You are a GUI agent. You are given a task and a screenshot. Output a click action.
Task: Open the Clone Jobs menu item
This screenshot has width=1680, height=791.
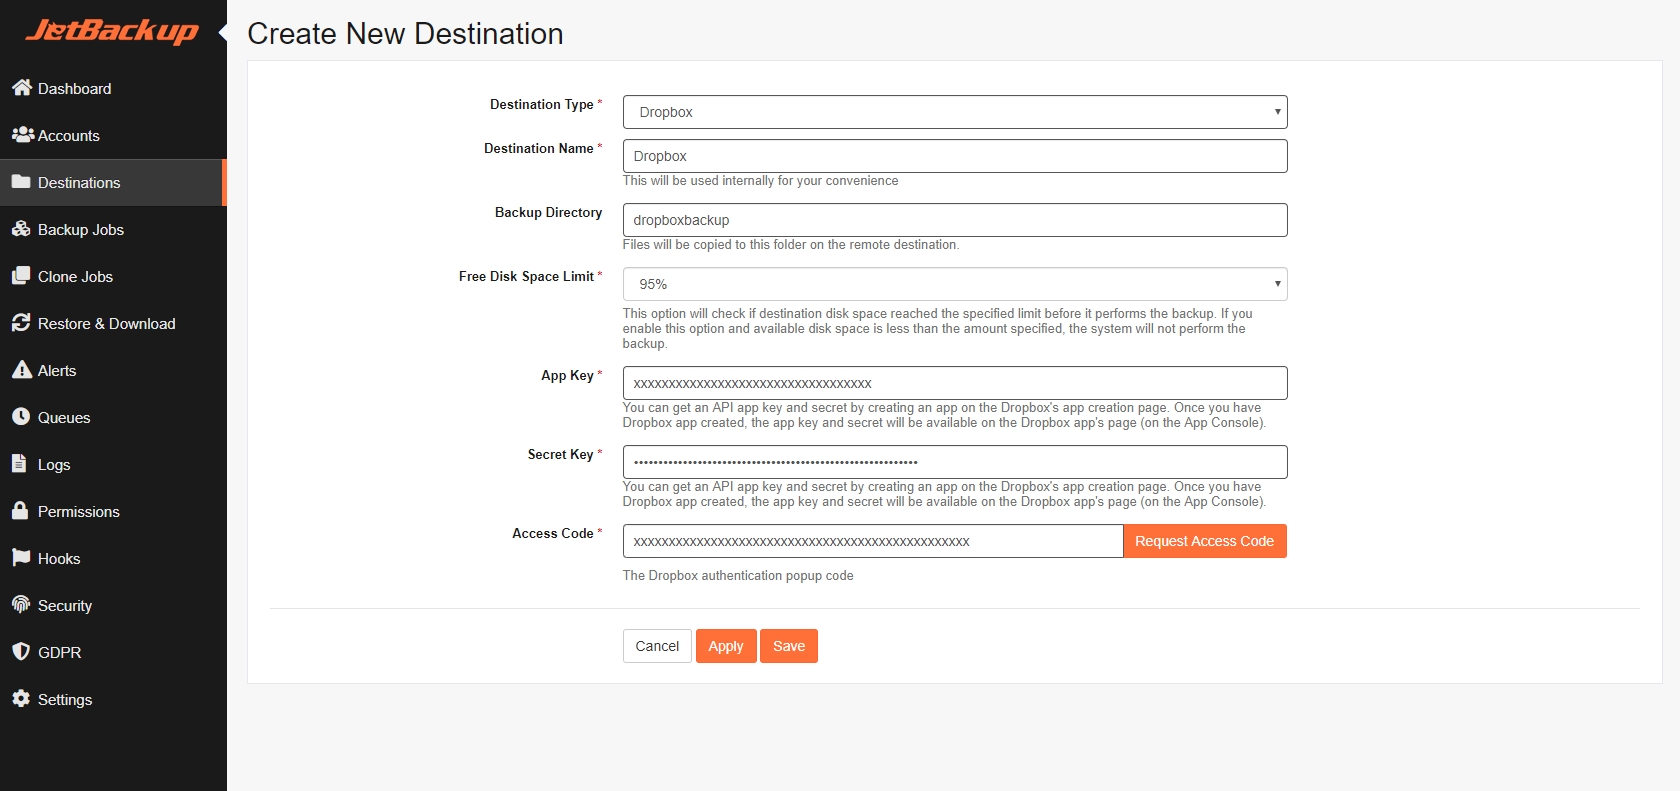click(x=113, y=276)
